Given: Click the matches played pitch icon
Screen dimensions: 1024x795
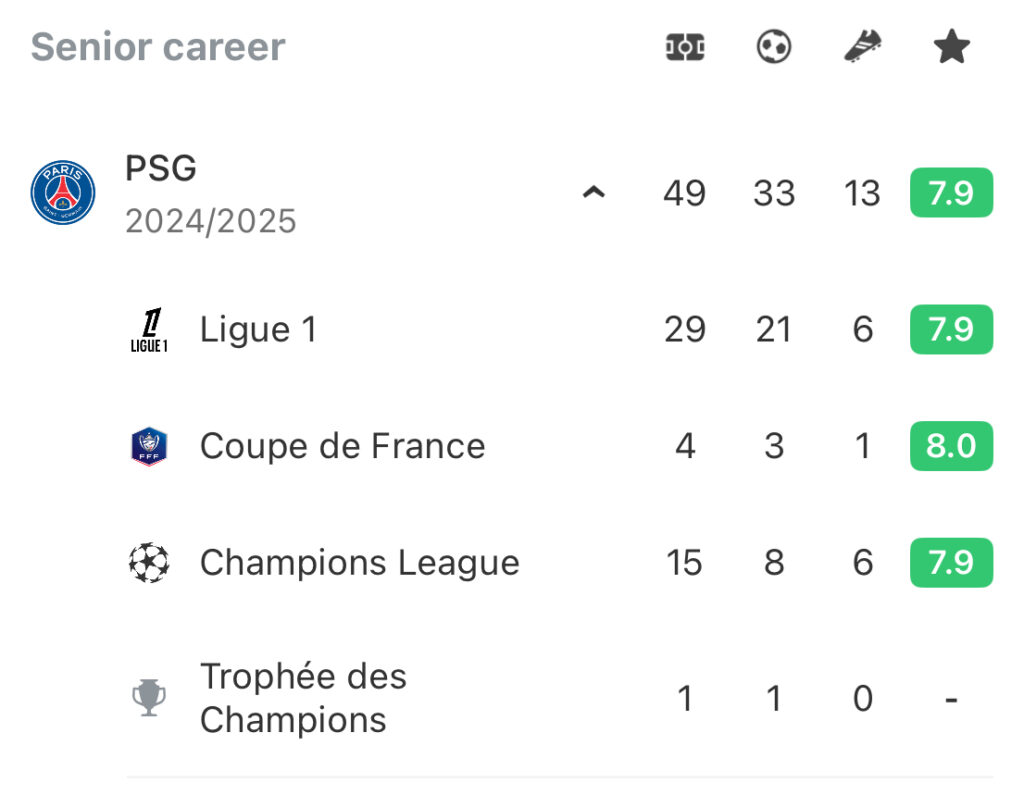Looking at the screenshot, I should tap(684, 47).
